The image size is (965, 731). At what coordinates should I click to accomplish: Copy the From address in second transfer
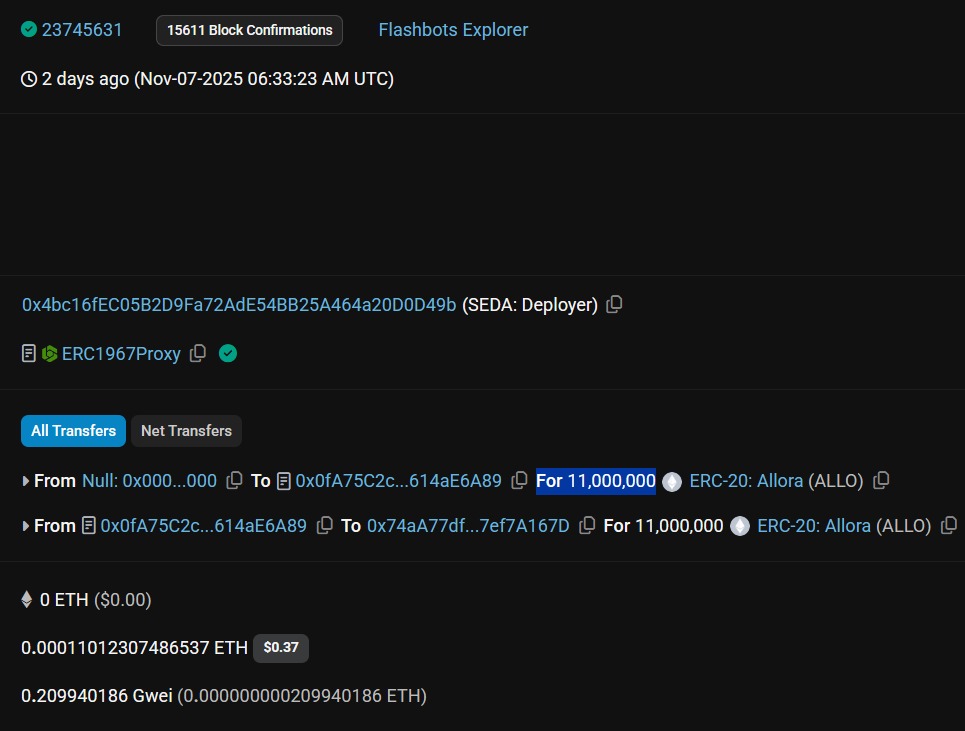[x=324, y=526]
